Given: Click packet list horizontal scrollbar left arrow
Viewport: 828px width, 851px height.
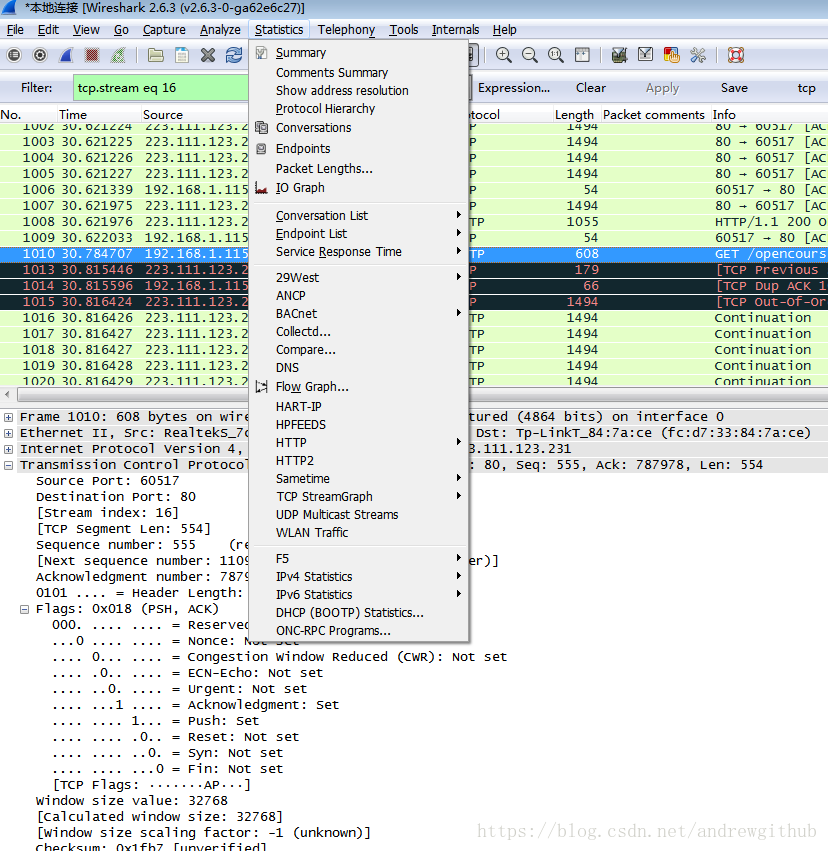Looking at the screenshot, I should click(x=7, y=395).
